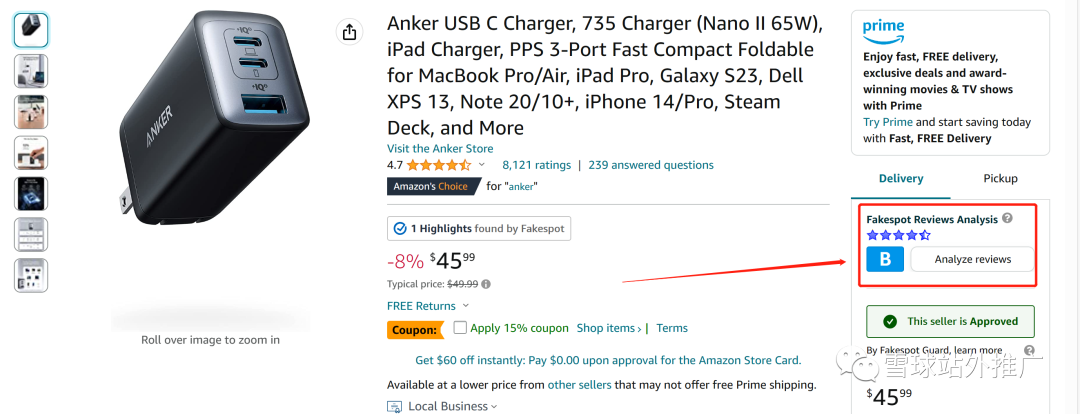
Task: Open the Visit the Anker Store link
Action: (440, 148)
